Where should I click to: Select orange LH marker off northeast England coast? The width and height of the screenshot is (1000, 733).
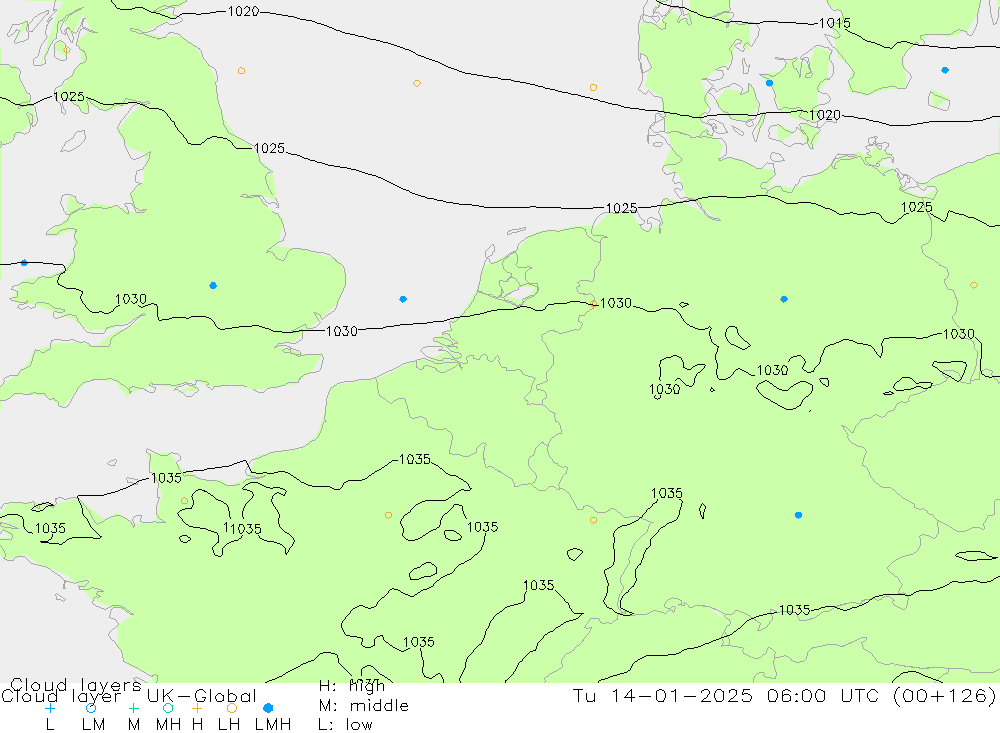(x=241, y=71)
